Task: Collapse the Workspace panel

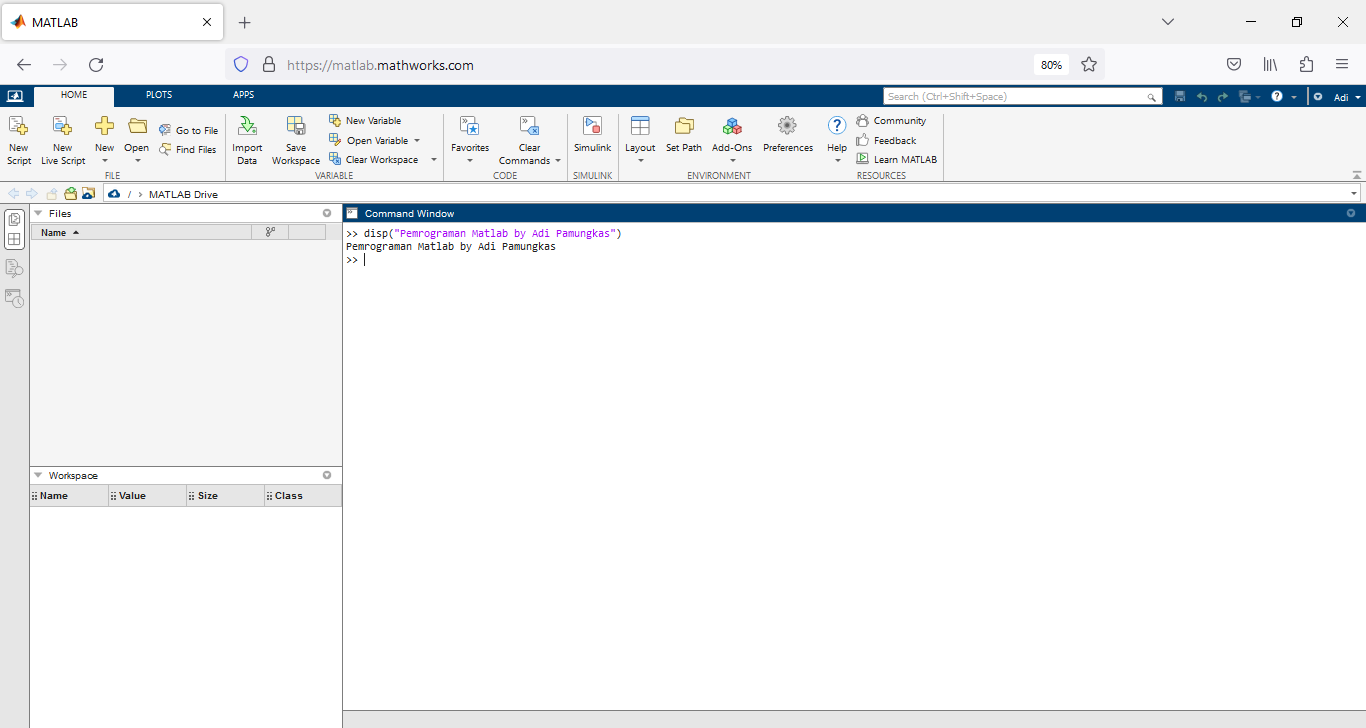Action: click(x=38, y=475)
